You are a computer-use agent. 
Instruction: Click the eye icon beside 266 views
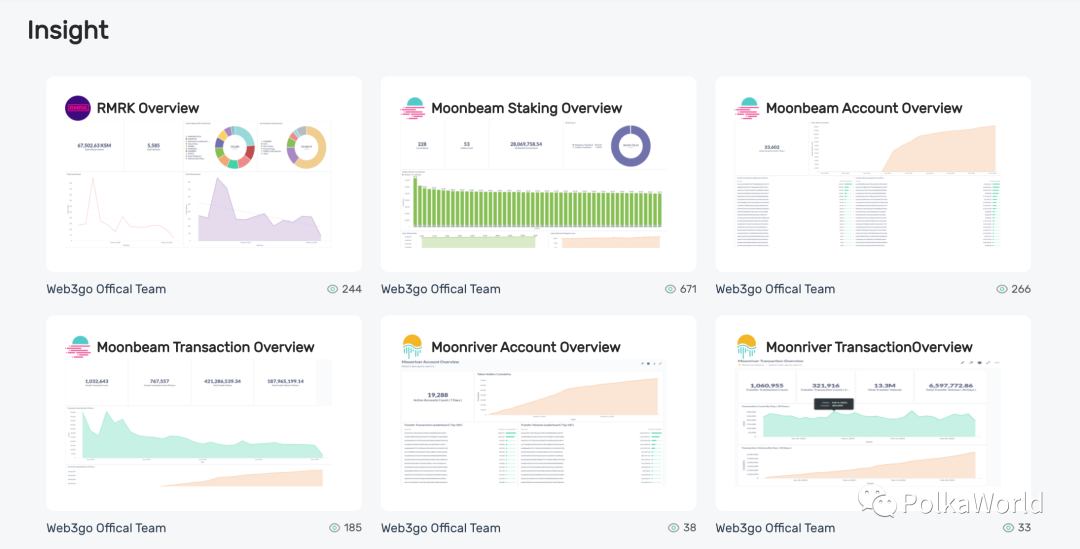1002,289
